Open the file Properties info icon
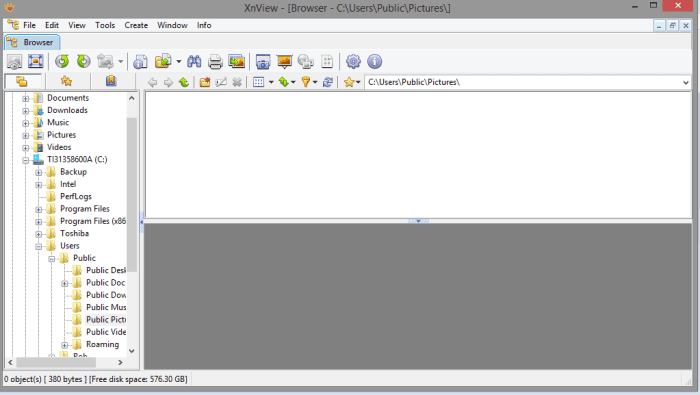 click(140, 62)
